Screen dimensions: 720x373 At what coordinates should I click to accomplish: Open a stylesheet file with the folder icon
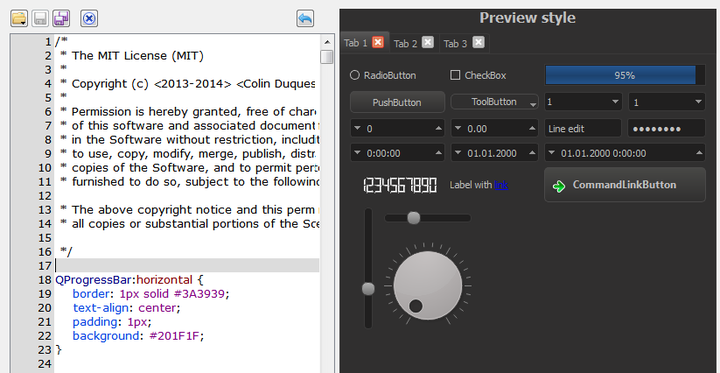click(x=19, y=18)
